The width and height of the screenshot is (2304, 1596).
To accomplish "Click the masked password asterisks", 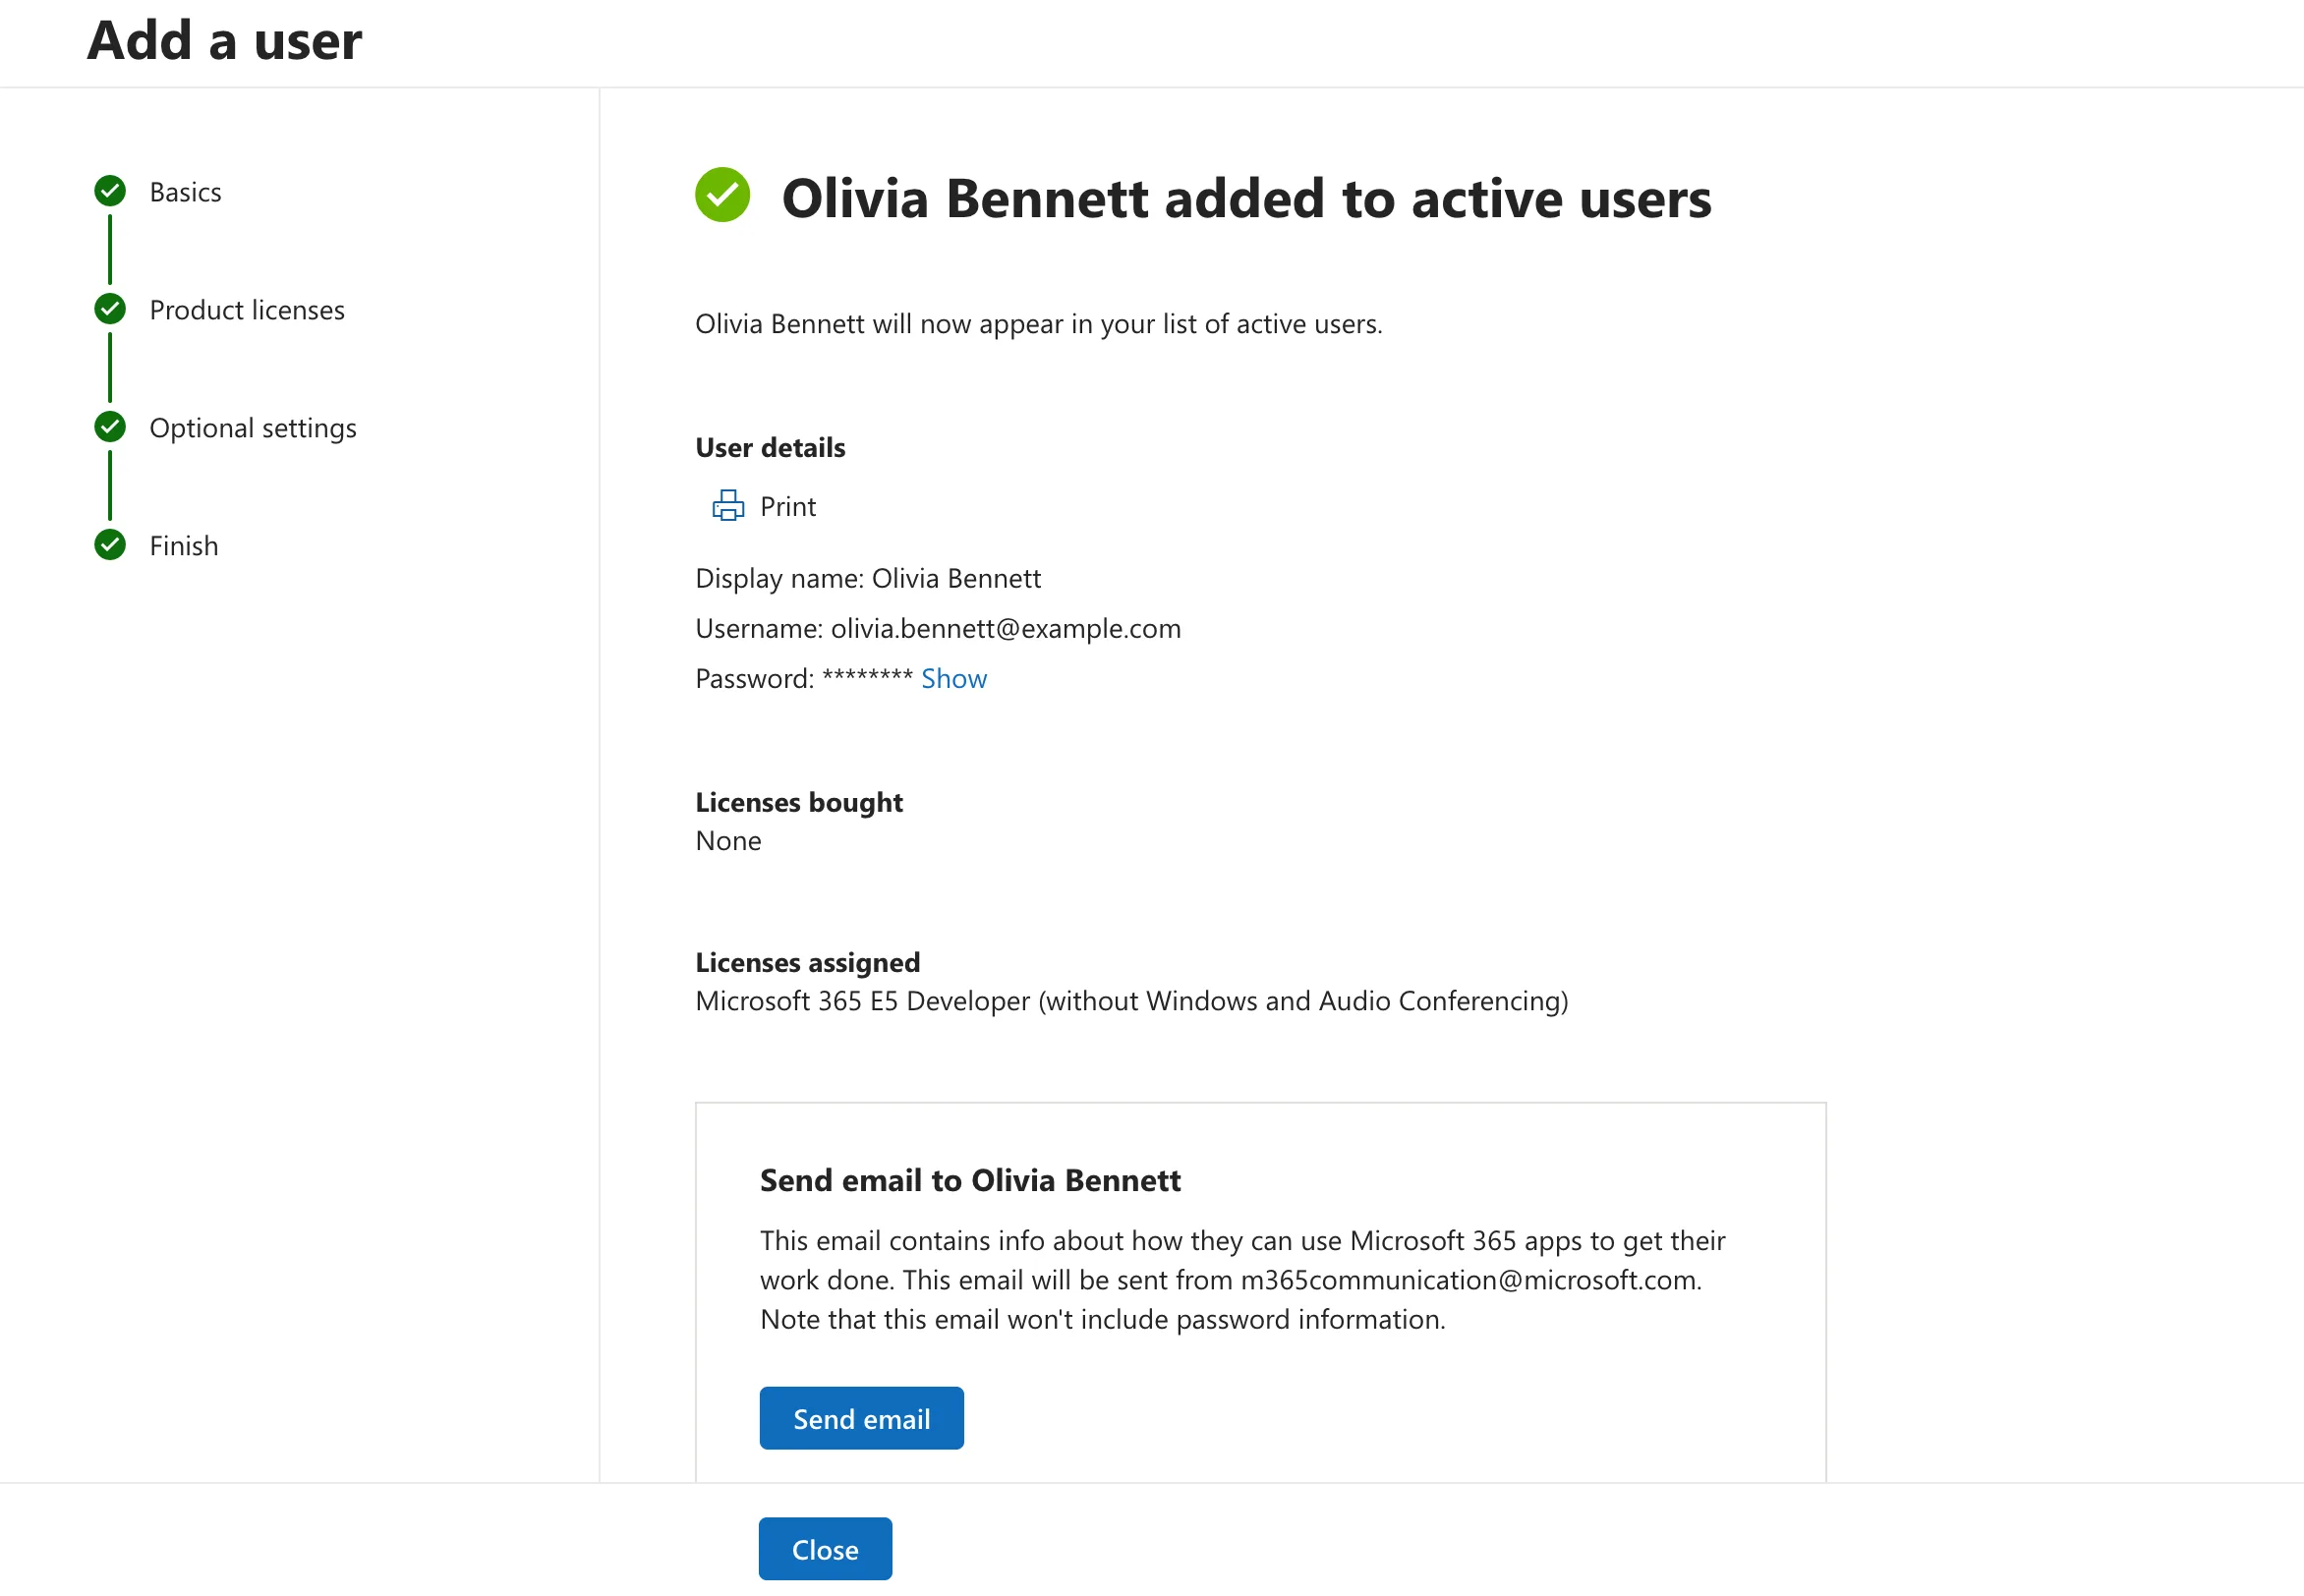I will click(x=867, y=677).
